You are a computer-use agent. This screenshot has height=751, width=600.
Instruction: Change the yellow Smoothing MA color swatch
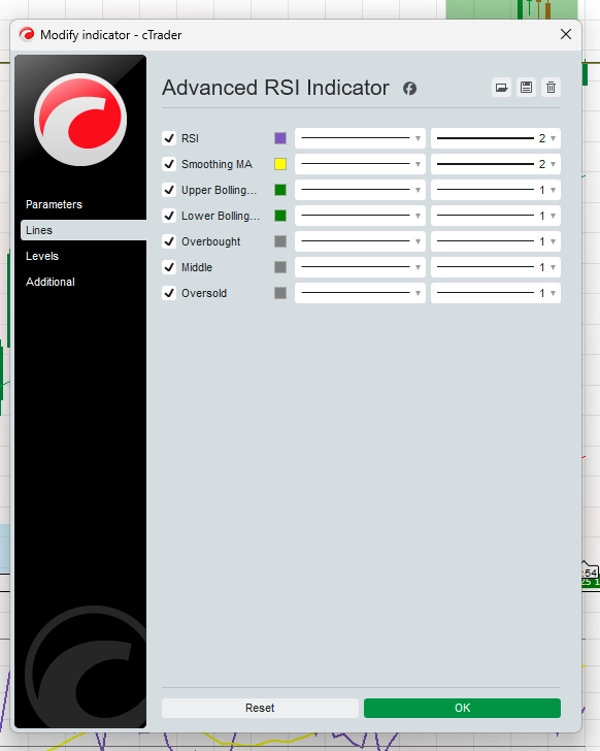(x=281, y=164)
